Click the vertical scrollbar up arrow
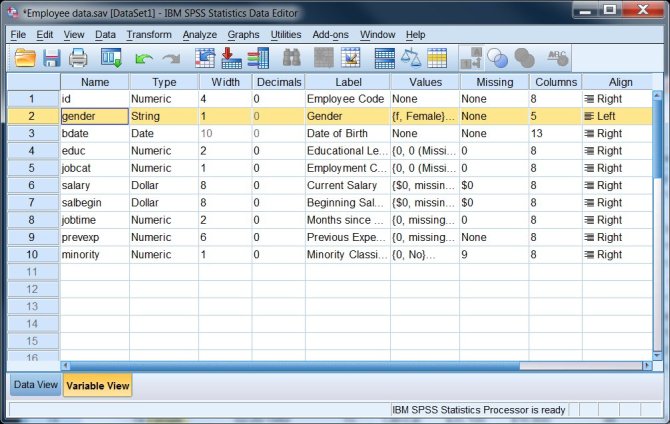This screenshot has height=424, width=670. click(657, 96)
